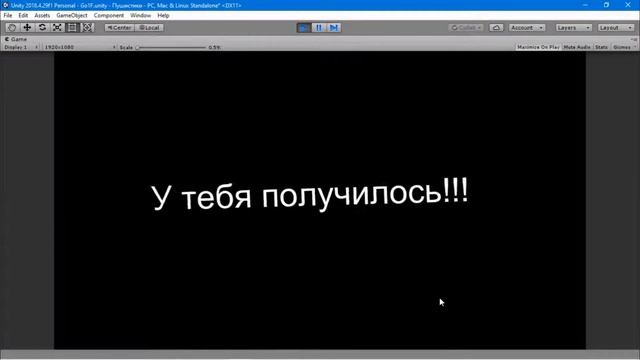The width and height of the screenshot is (640, 360).
Task: Stop play mode with Play button
Action: click(304, 28)
